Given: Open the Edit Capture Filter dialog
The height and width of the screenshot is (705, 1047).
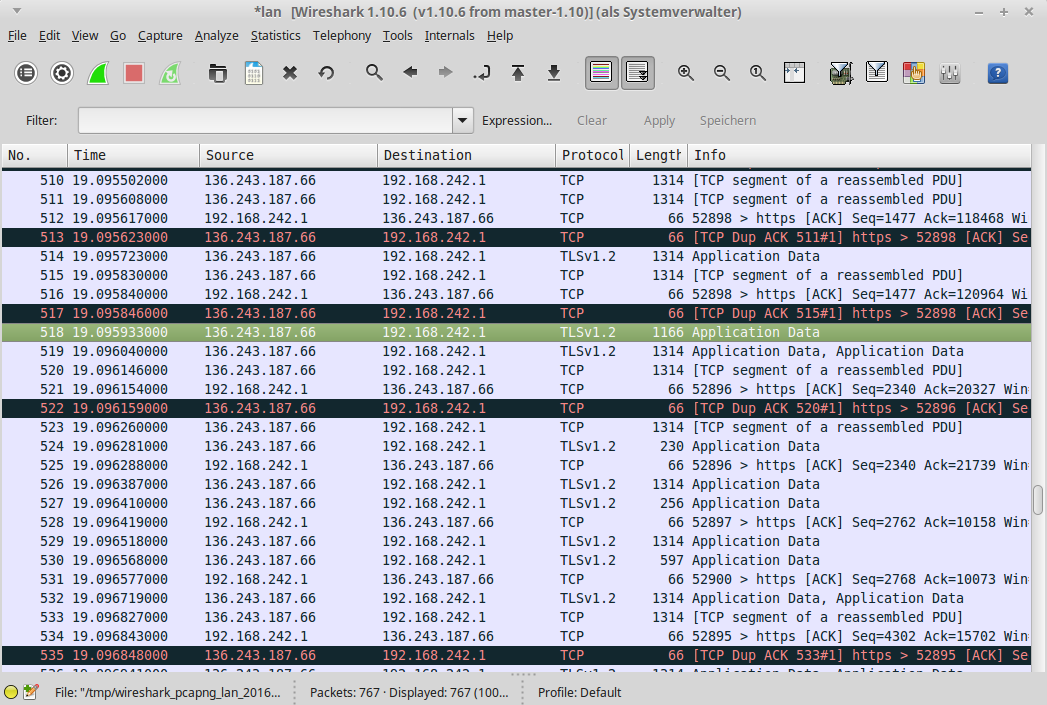Looking at the screenshot, I should click(x=841, y=72).
